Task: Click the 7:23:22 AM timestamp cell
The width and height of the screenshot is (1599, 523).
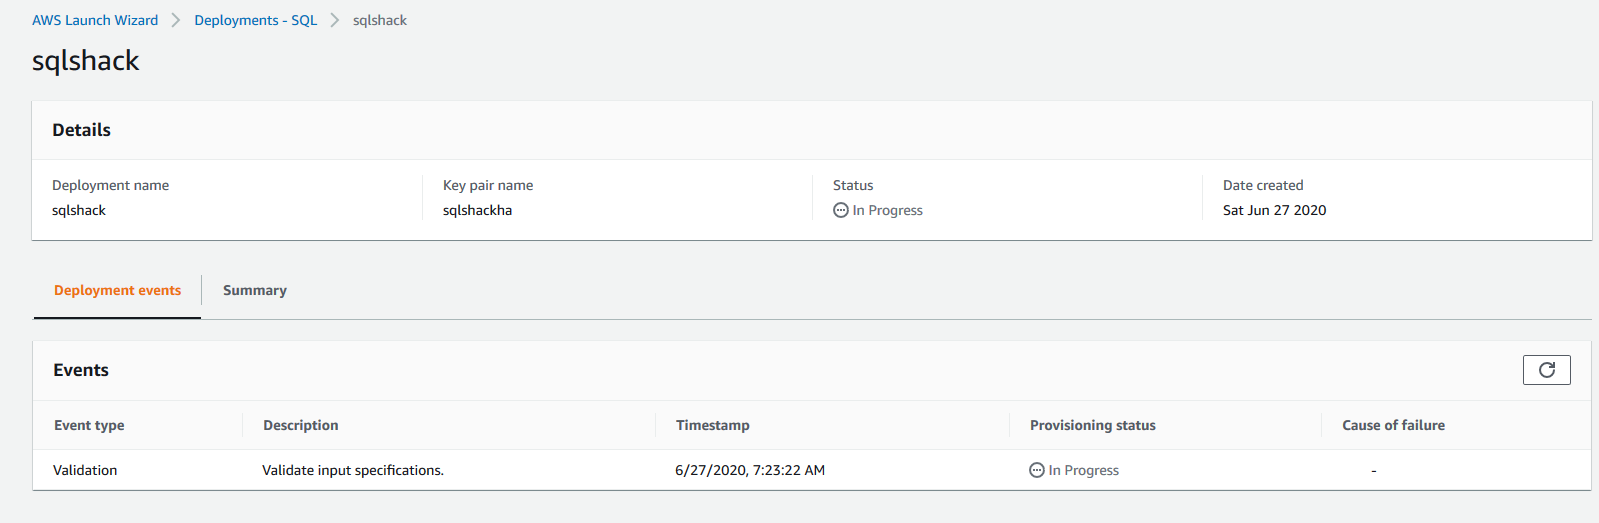Action: point(750,470)
